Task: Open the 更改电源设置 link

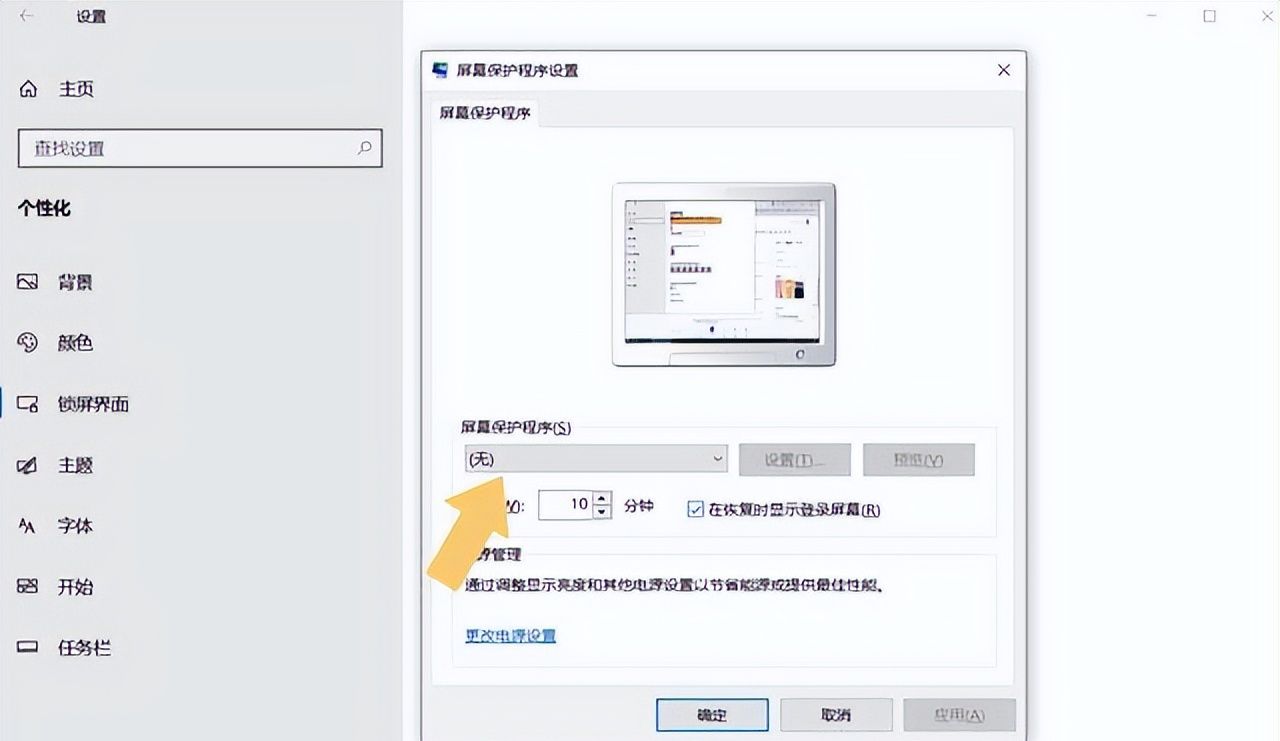Action: [511, 635]
